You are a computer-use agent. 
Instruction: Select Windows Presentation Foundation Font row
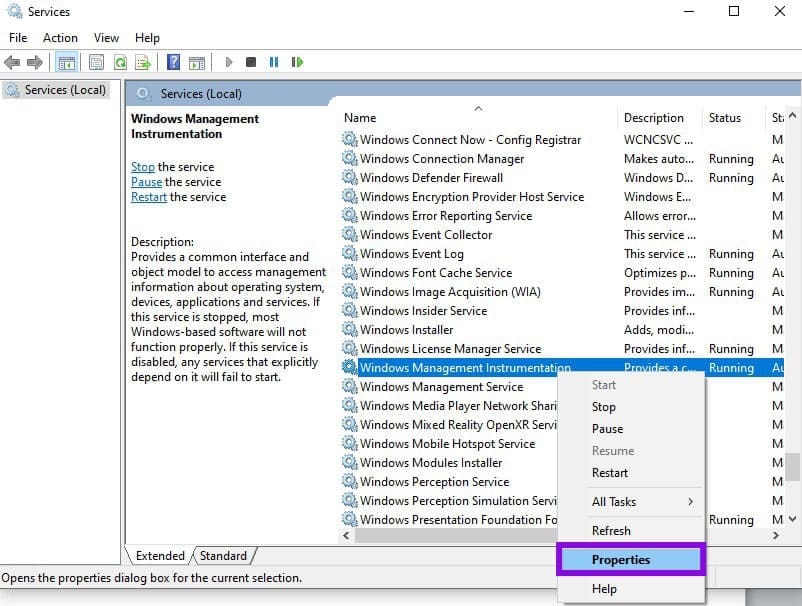coord(449,520)
